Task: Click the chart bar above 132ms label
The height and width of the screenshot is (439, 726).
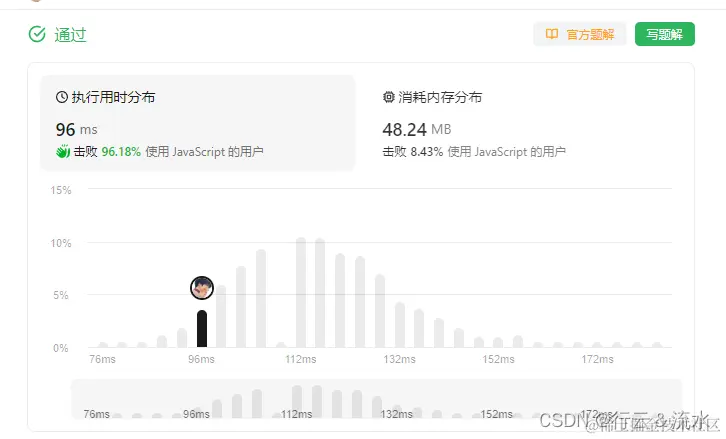Action: 400,325
